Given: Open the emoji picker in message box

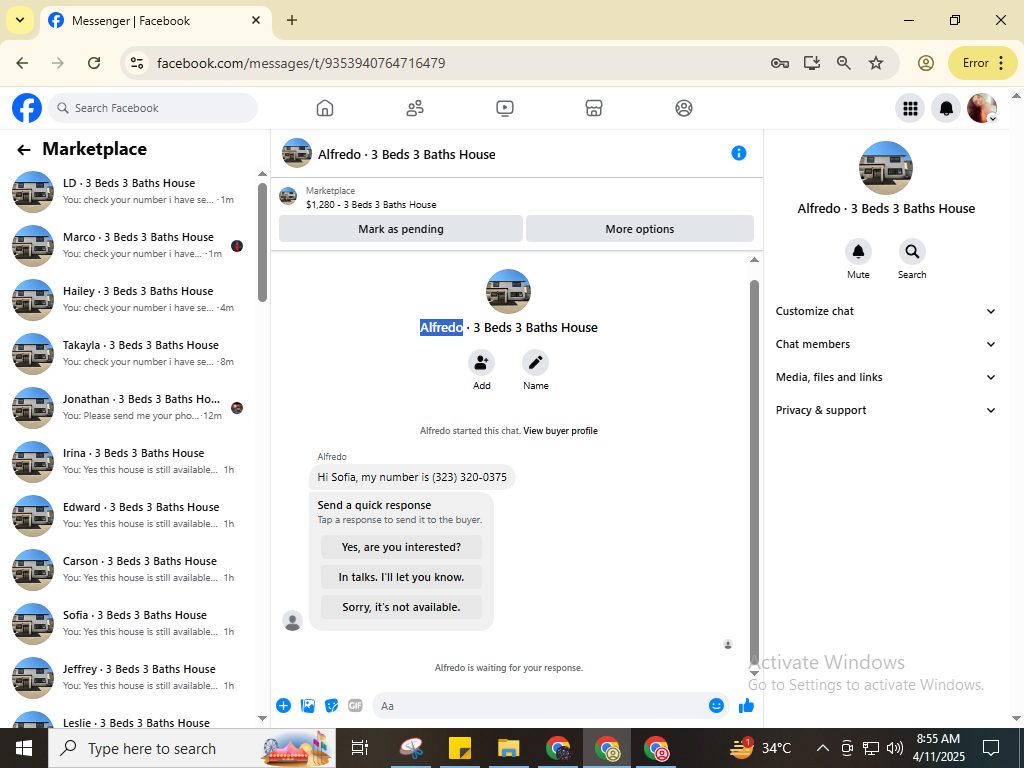Looking at the screenshot, I should click(716, 705).
